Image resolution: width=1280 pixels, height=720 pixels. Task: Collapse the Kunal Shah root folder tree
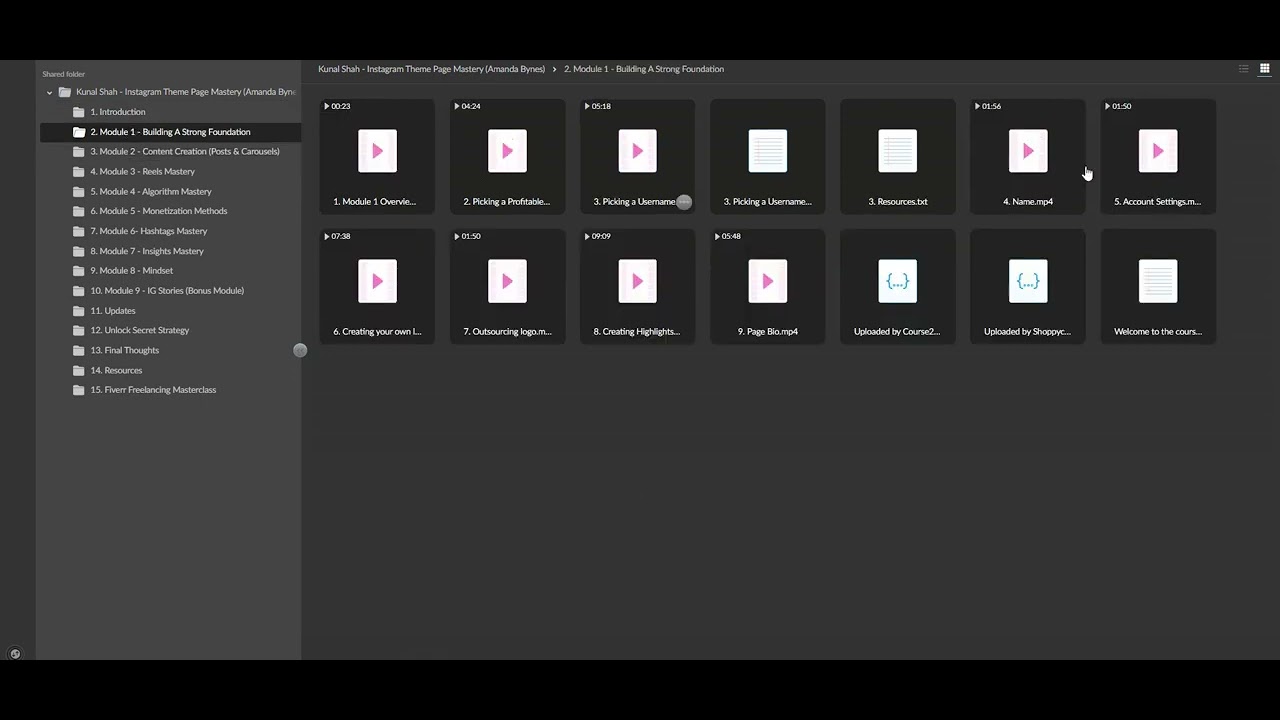click(49, 92)
